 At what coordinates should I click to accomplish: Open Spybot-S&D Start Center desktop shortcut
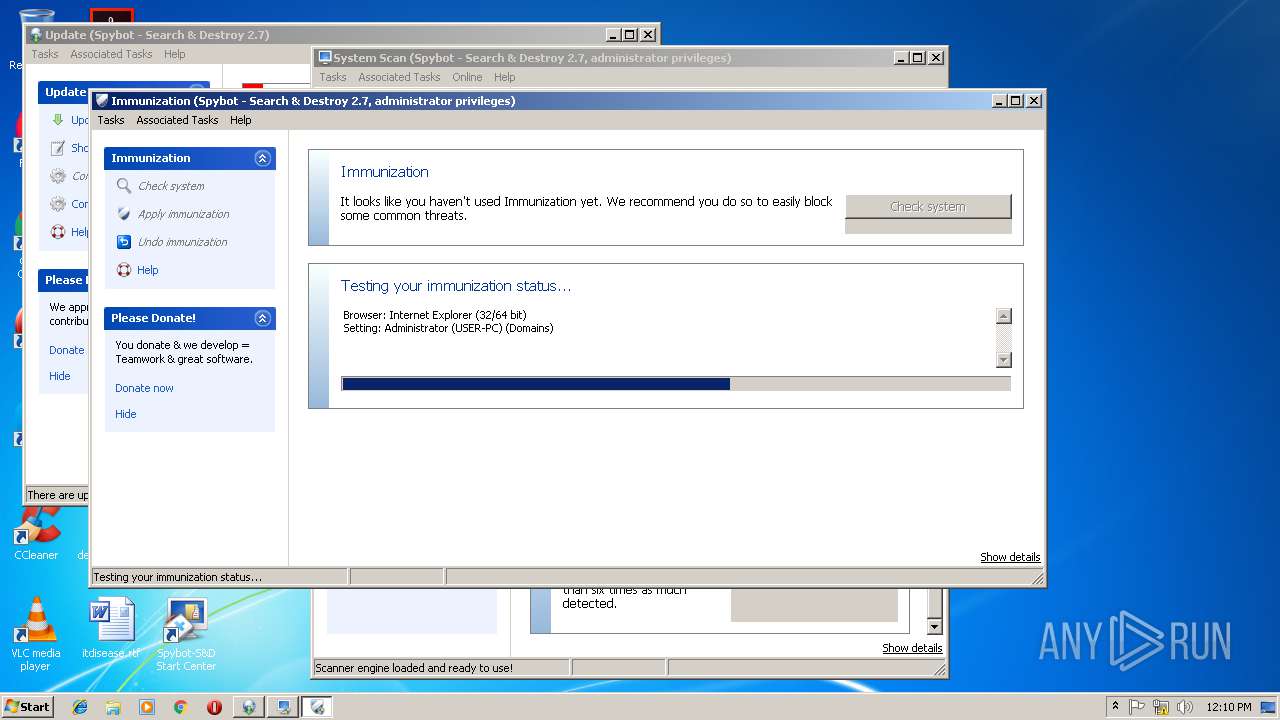click(186, 634)
